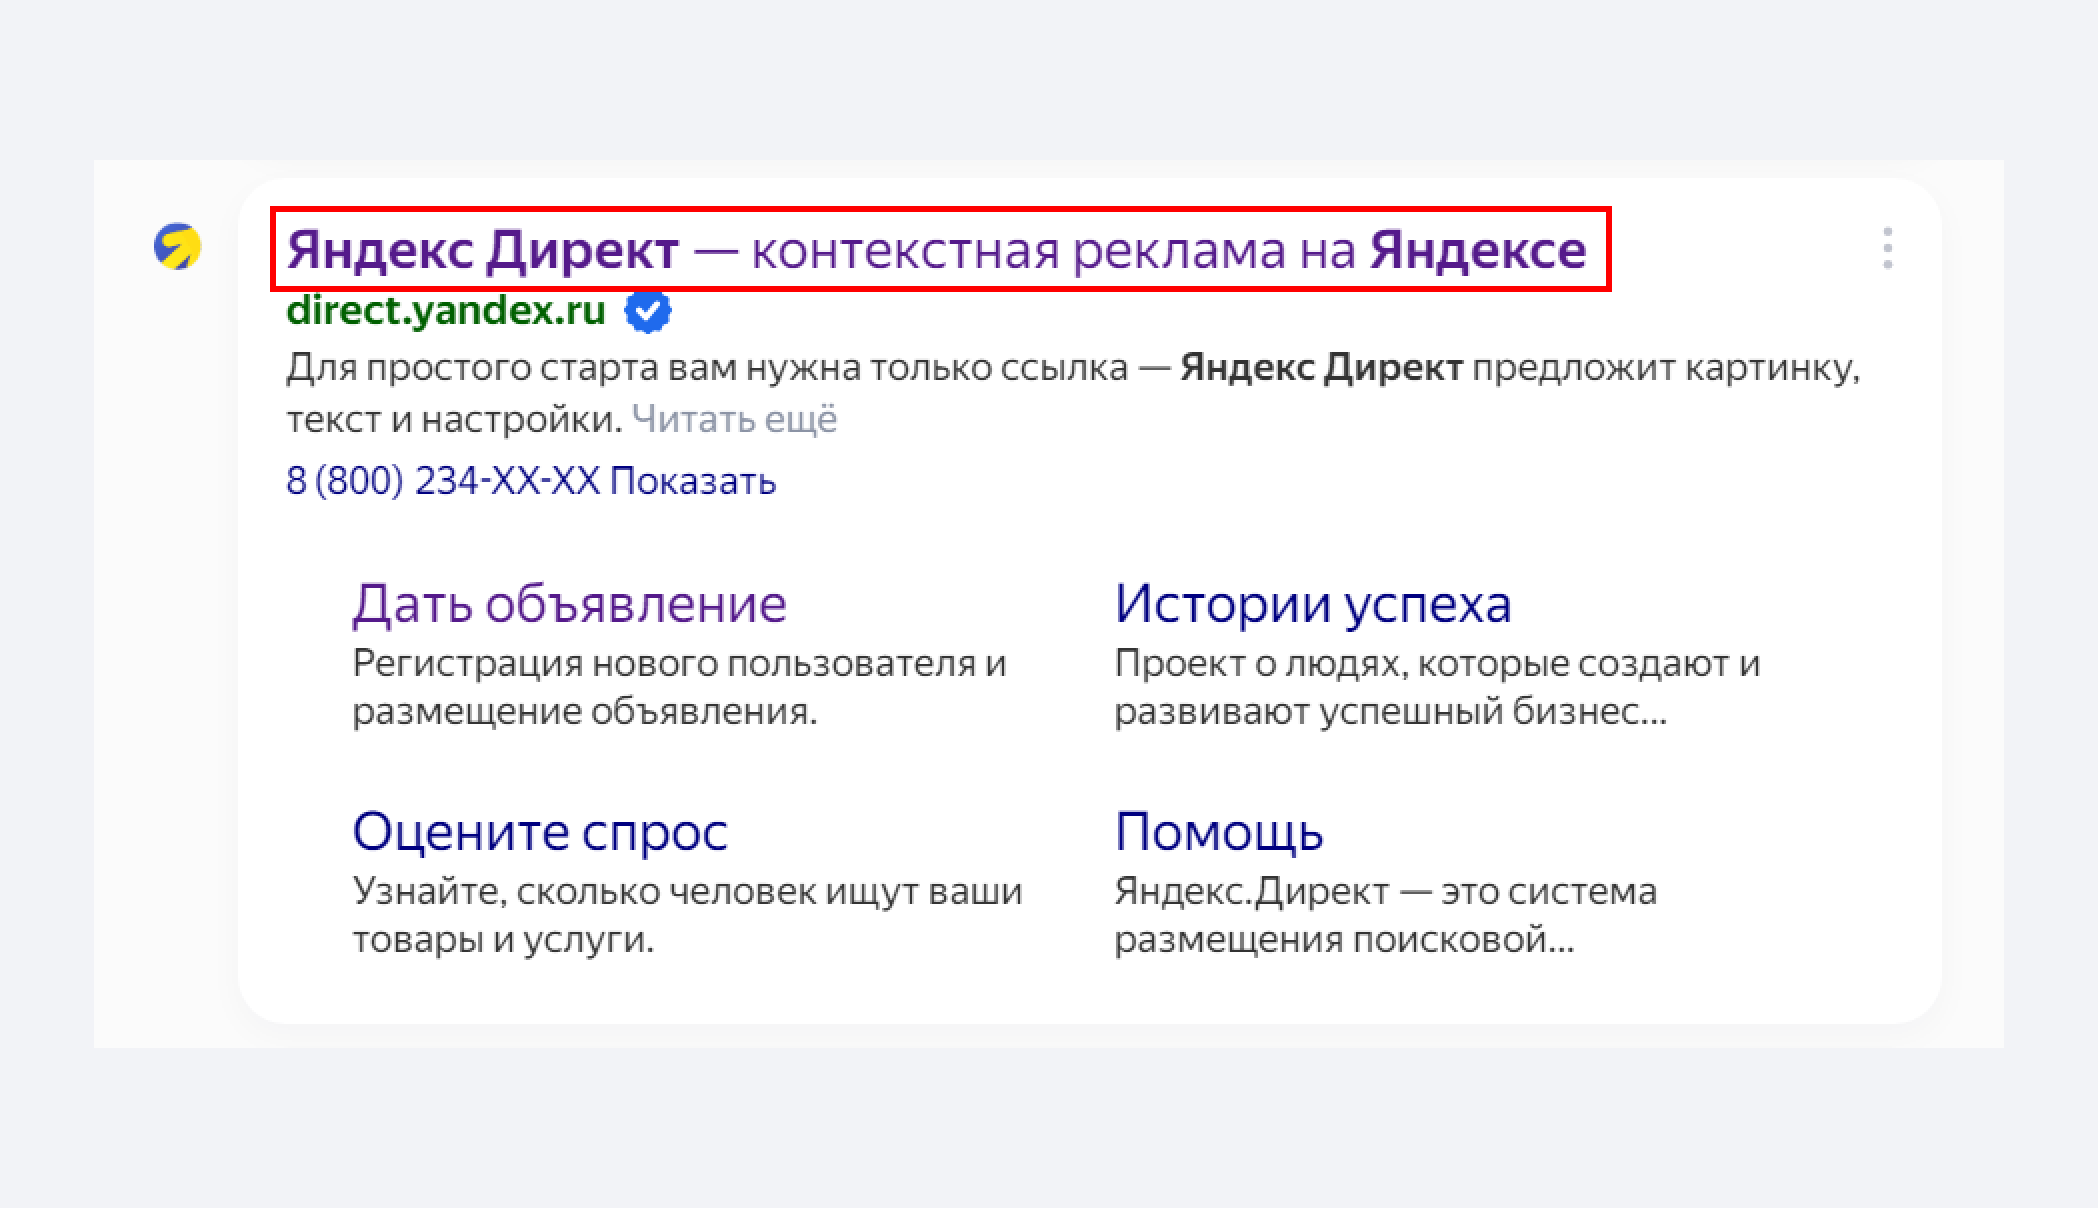
Task: Open the 'Яндекс Директ — контекстная реклама' title link
Action: 936,250
